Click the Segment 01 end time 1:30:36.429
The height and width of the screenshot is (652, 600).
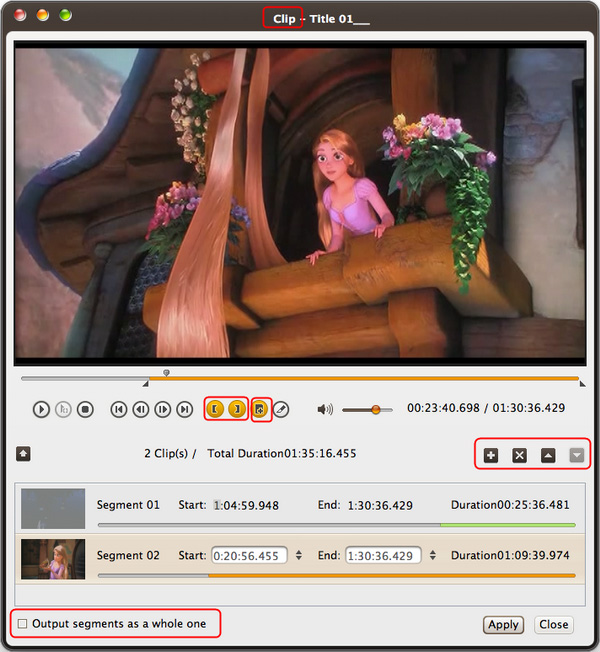click(x=380, y=505)
